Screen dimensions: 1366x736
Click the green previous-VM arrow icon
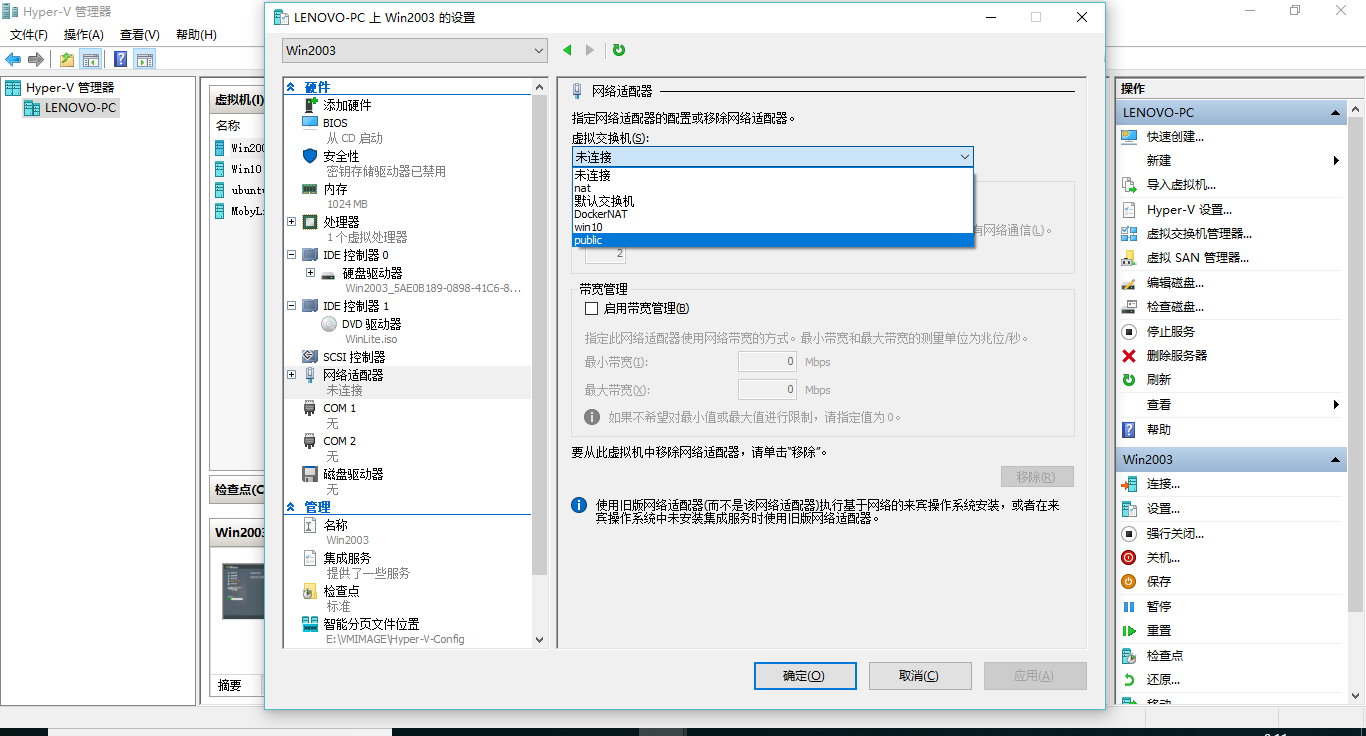[x=568, y=50]
